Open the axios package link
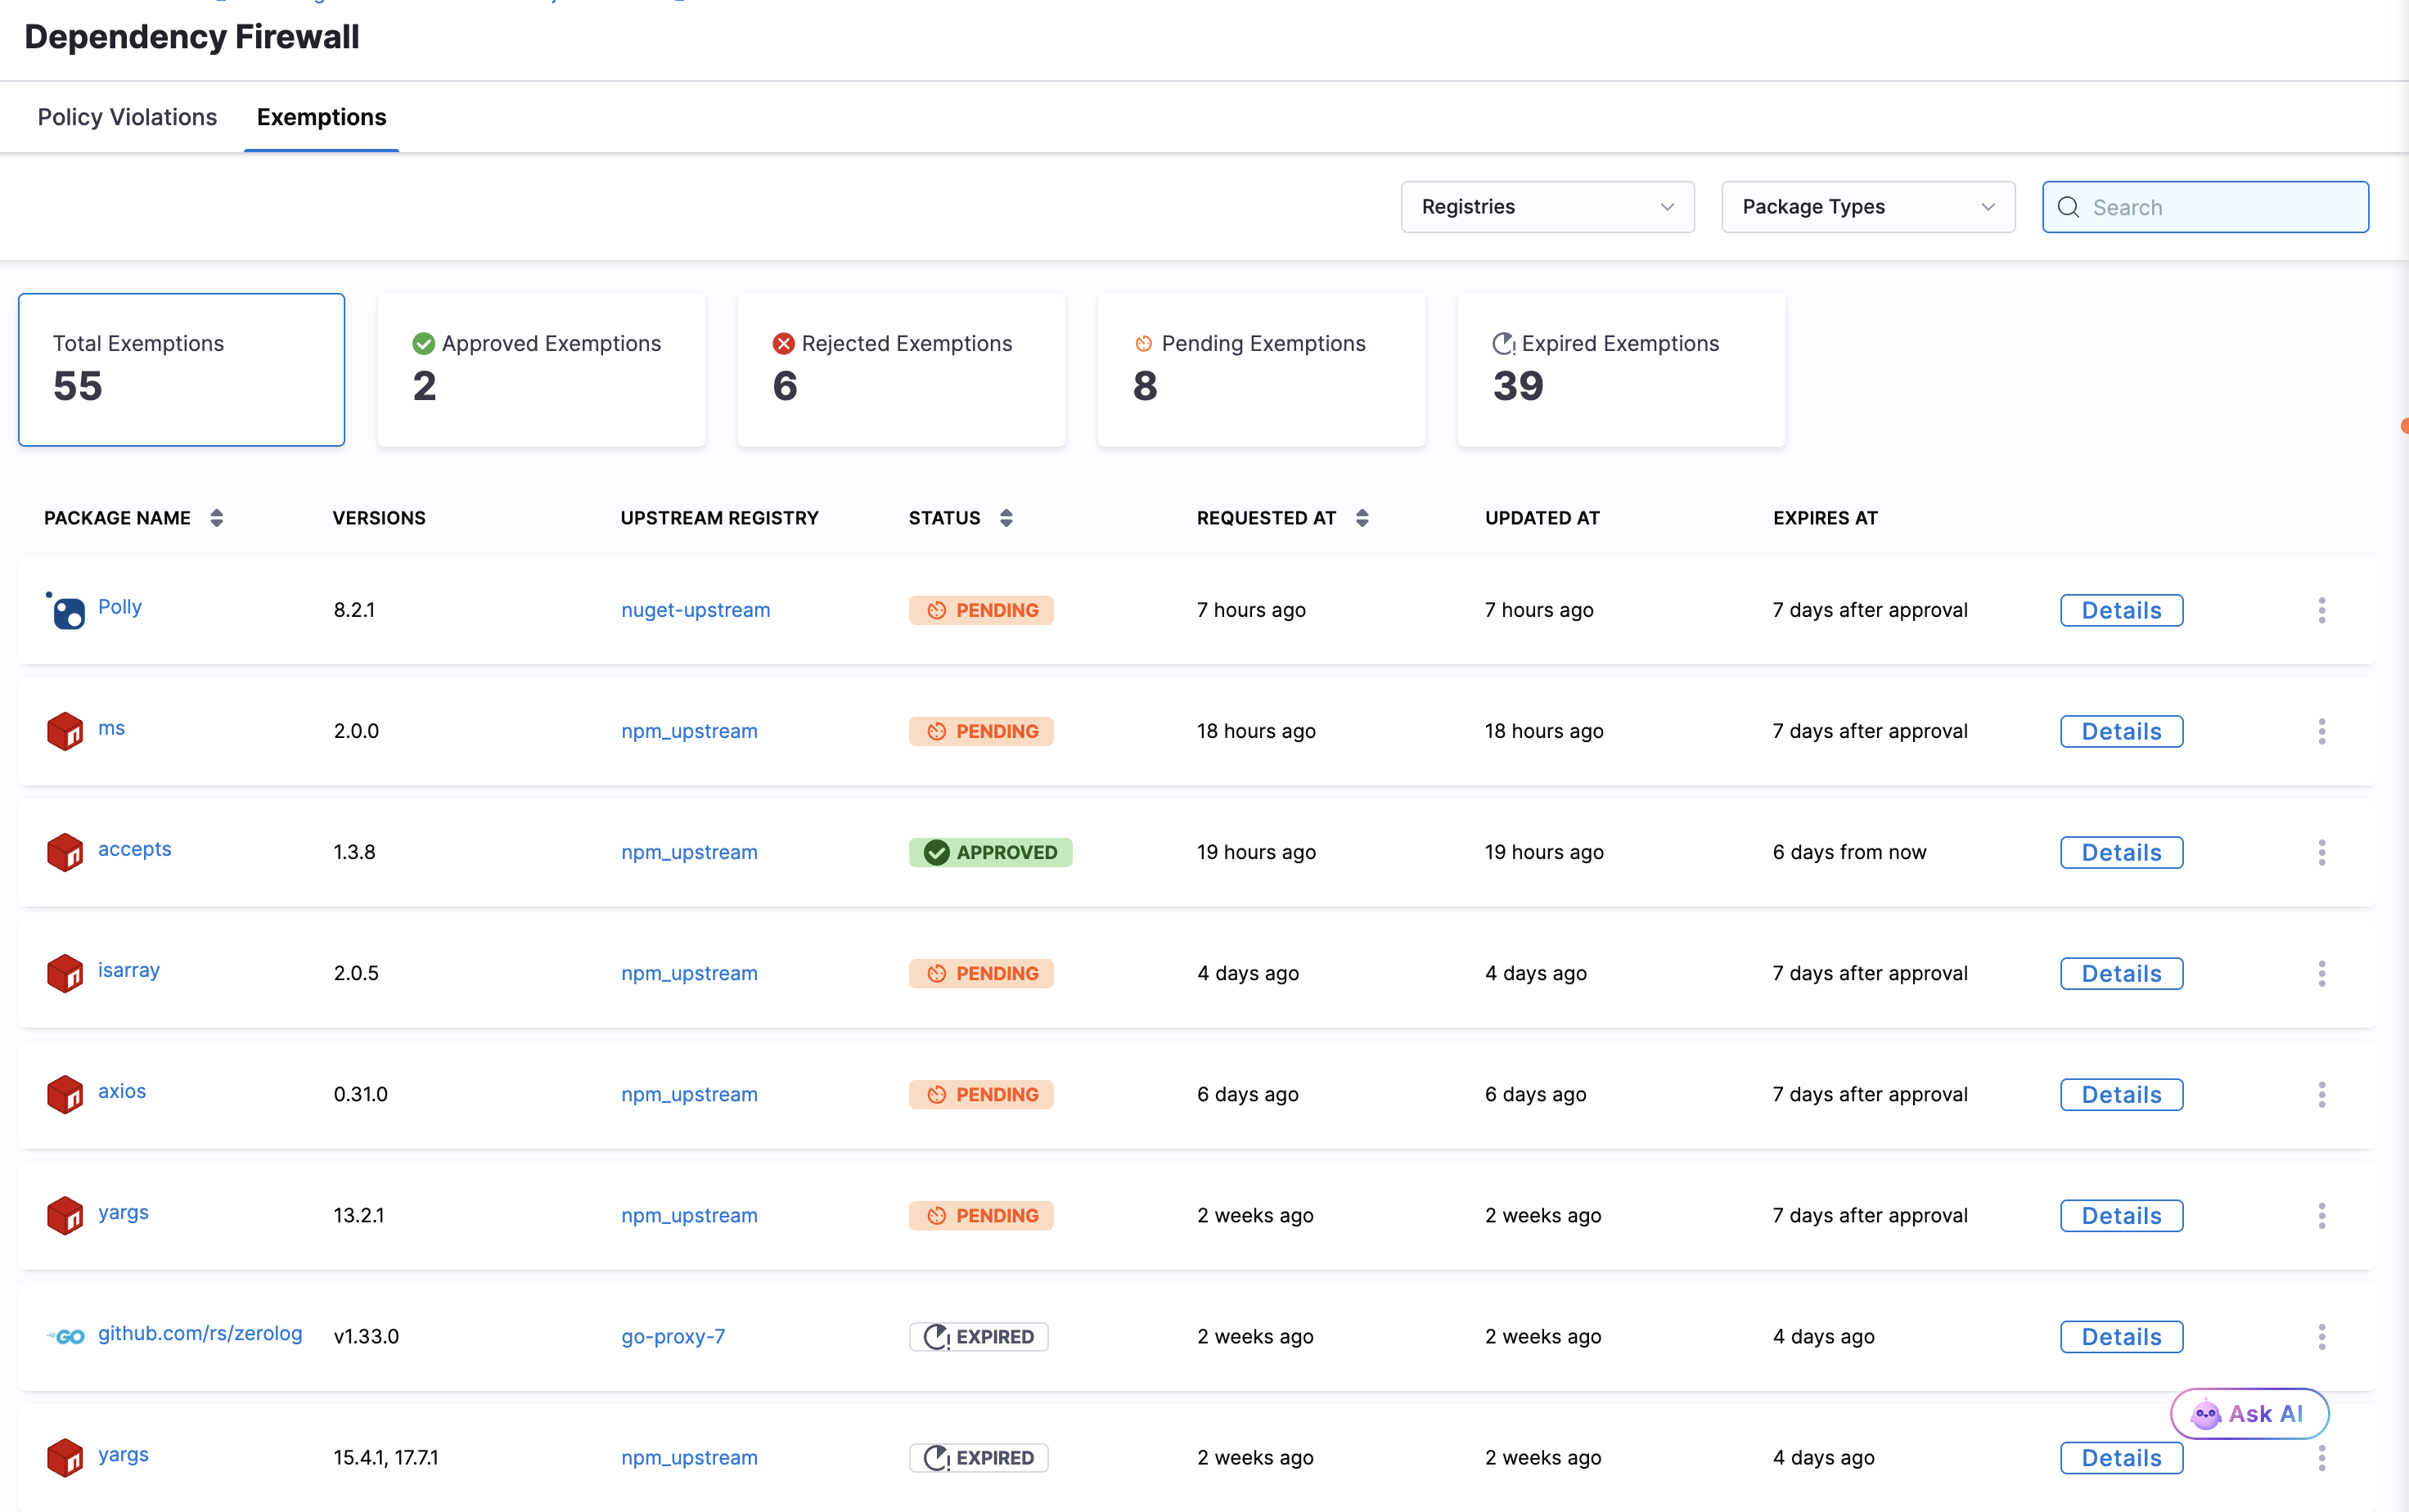 point(122,1091)
